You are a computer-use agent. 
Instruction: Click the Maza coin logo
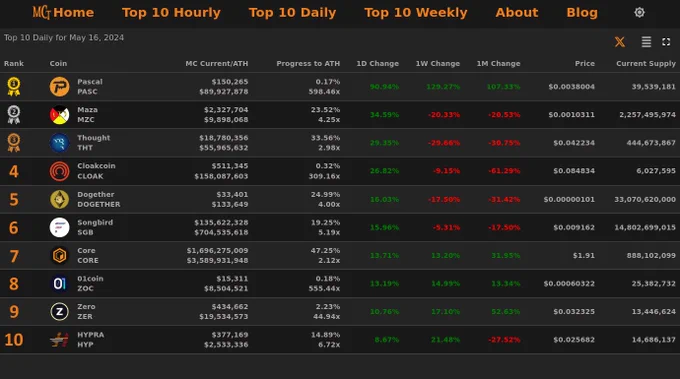(59, 115)
